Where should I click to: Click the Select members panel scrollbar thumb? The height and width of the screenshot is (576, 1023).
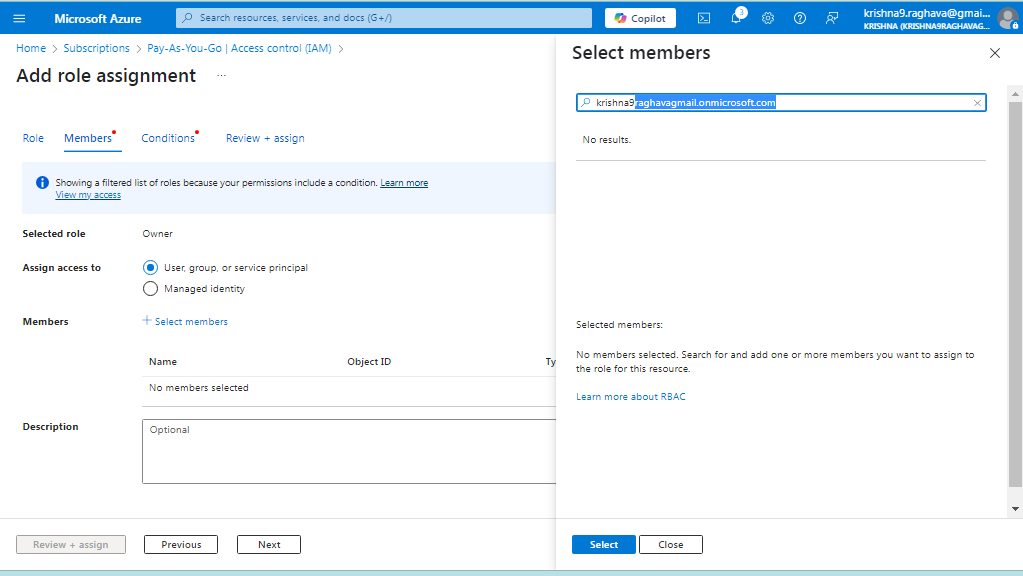coord(1015,294)
